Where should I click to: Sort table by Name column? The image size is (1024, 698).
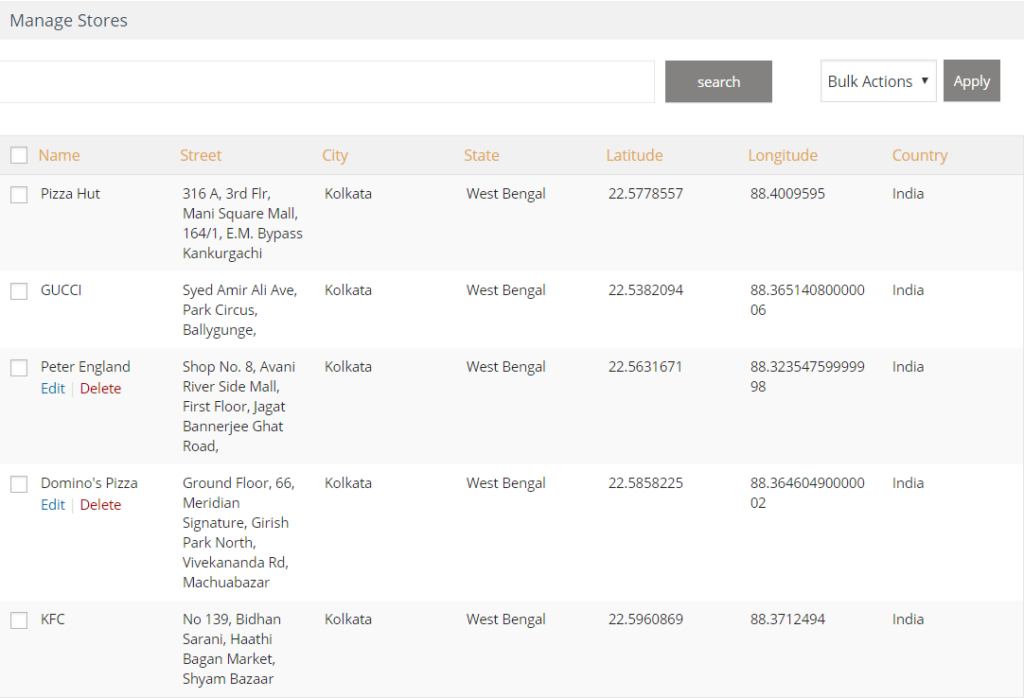tap(59, 155)
